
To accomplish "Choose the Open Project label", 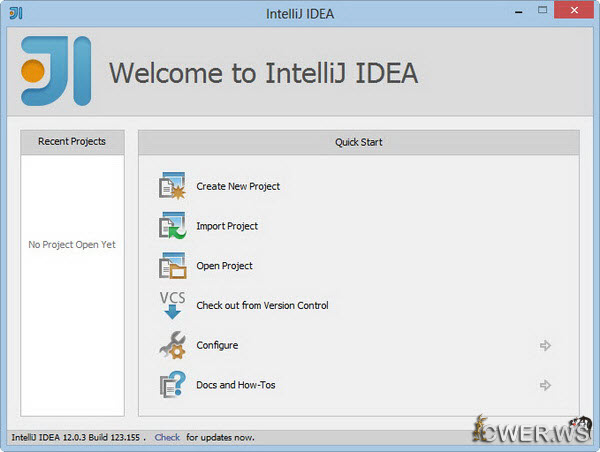I will pyautogui.click(x=224, y=266).
